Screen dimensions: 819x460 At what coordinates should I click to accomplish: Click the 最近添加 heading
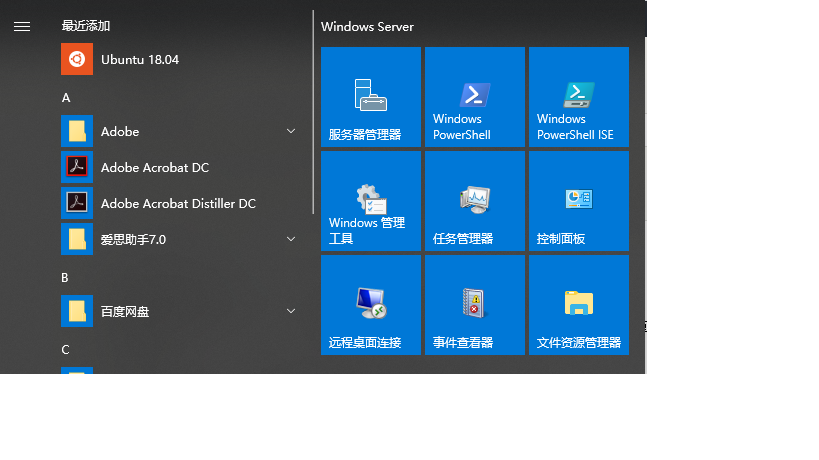pos(86,25)
